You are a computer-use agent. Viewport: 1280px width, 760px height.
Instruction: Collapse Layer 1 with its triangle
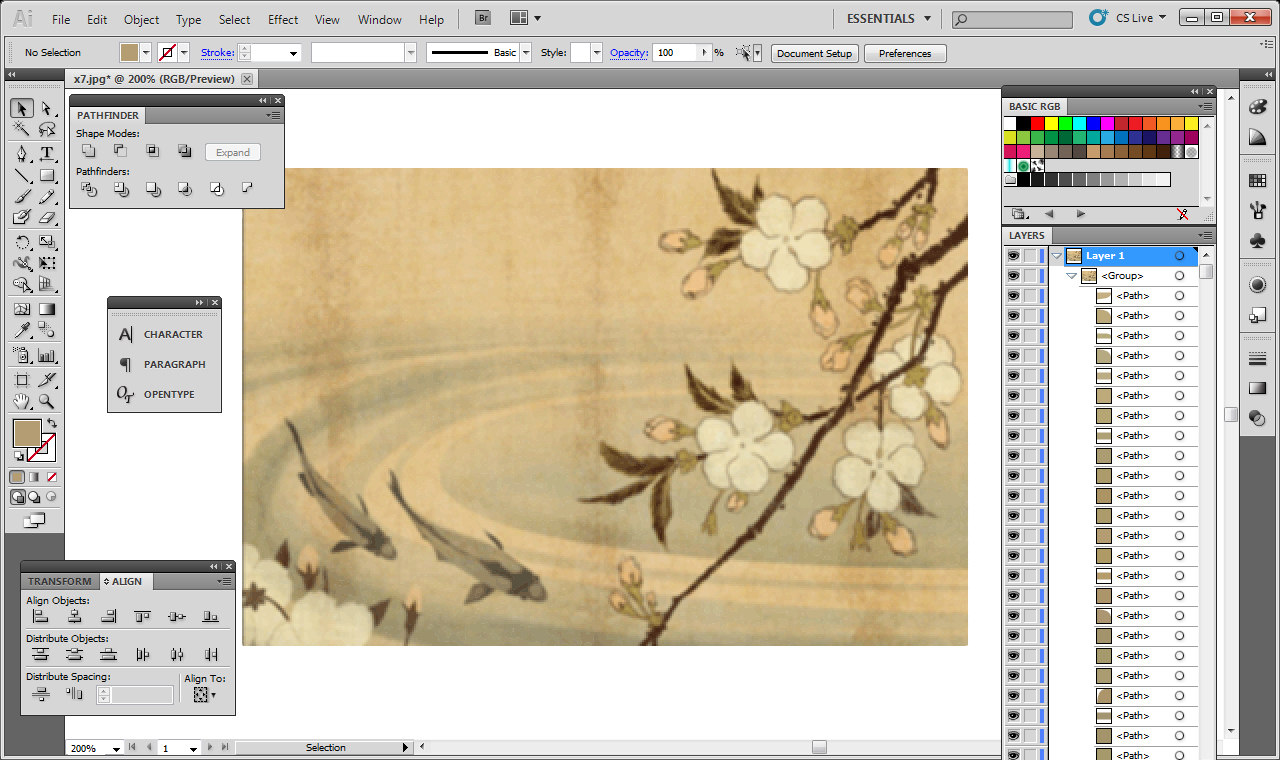(1056, 256)
